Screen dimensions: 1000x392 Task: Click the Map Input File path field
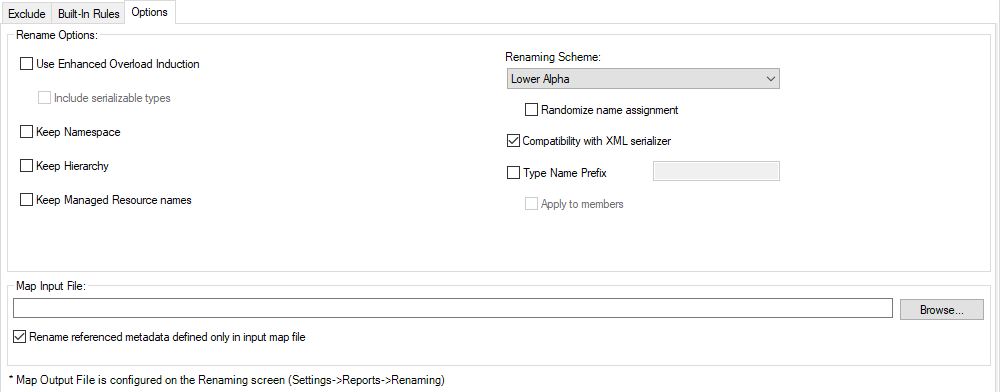click(453, 308)
